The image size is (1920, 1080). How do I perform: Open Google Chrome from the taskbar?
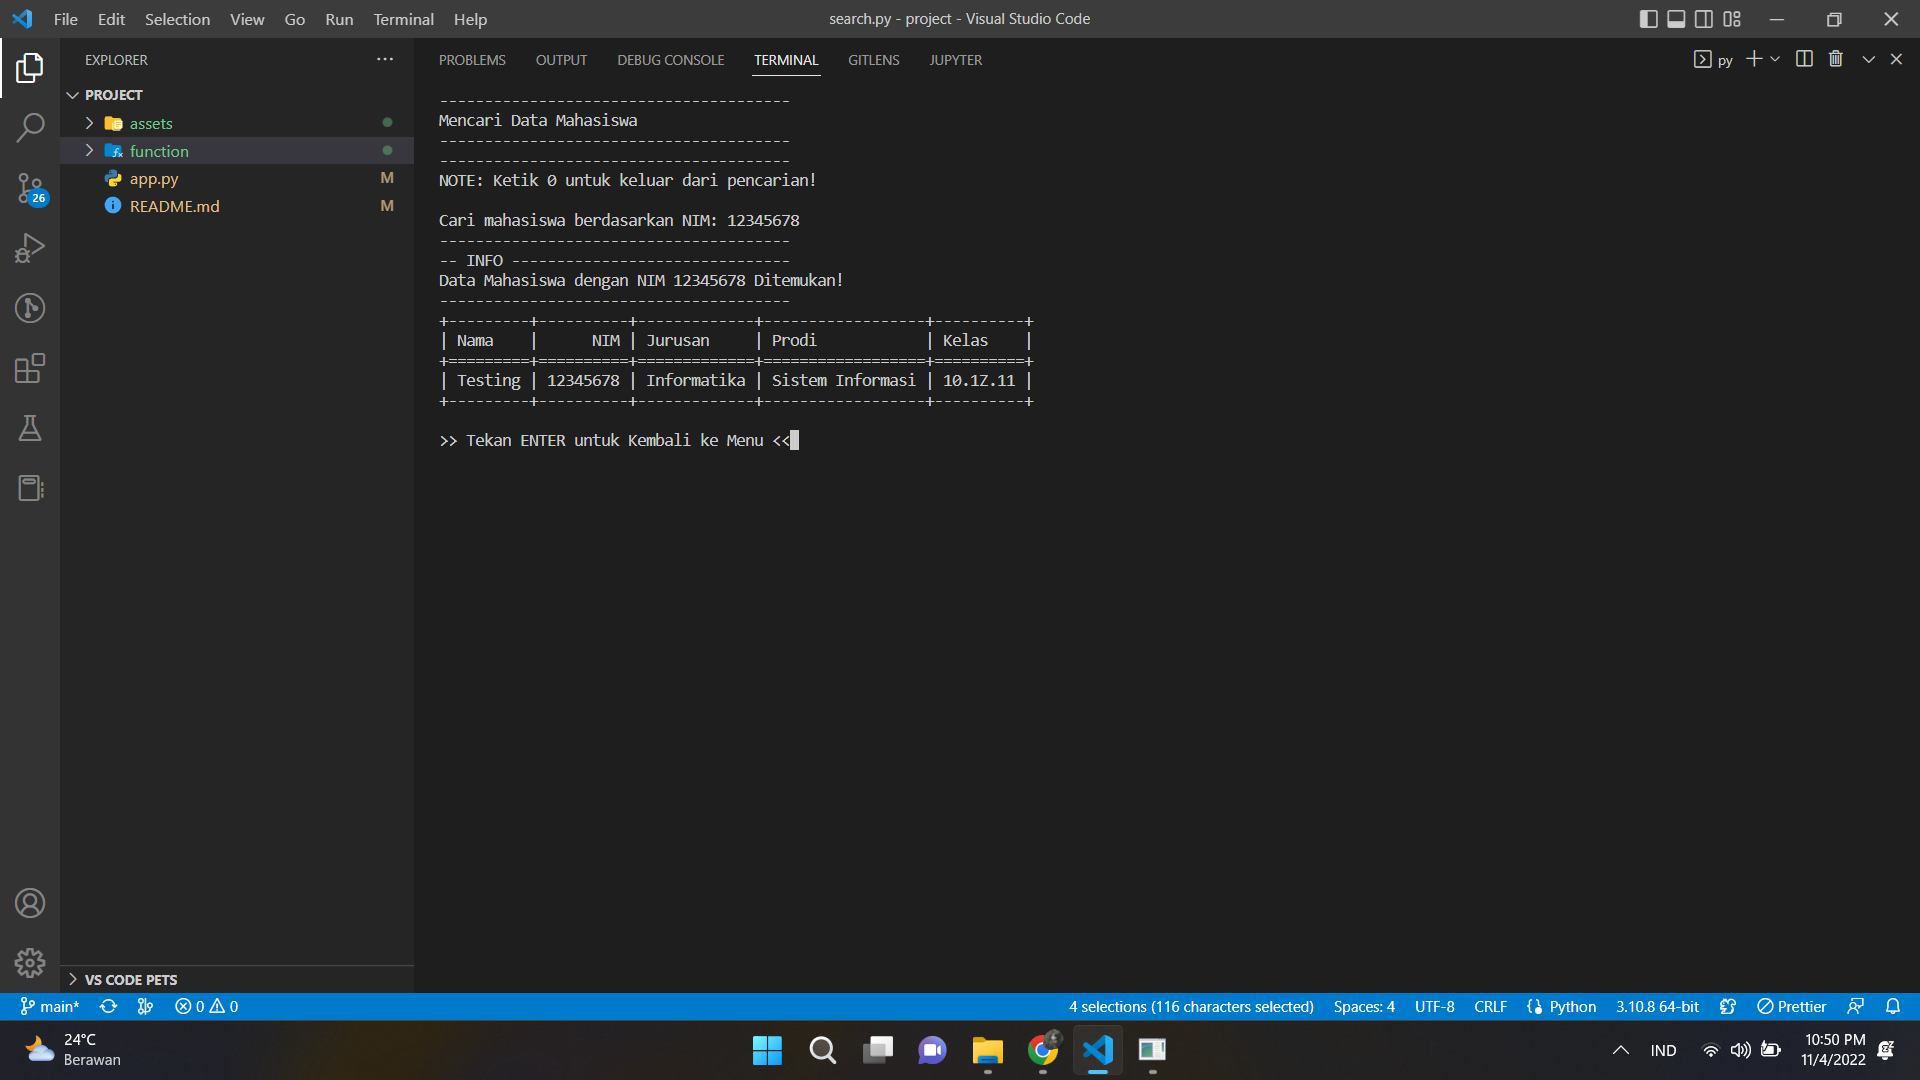1042,1050
